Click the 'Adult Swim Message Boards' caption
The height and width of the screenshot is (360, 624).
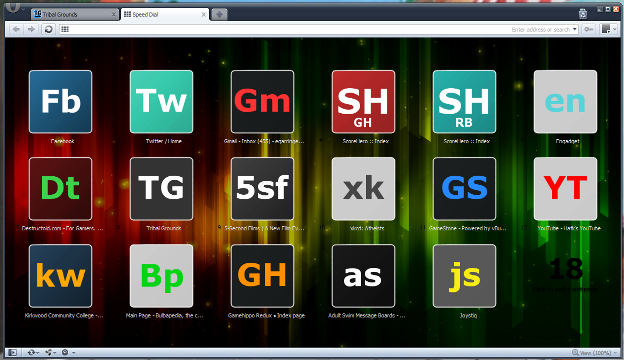[367, 315]
